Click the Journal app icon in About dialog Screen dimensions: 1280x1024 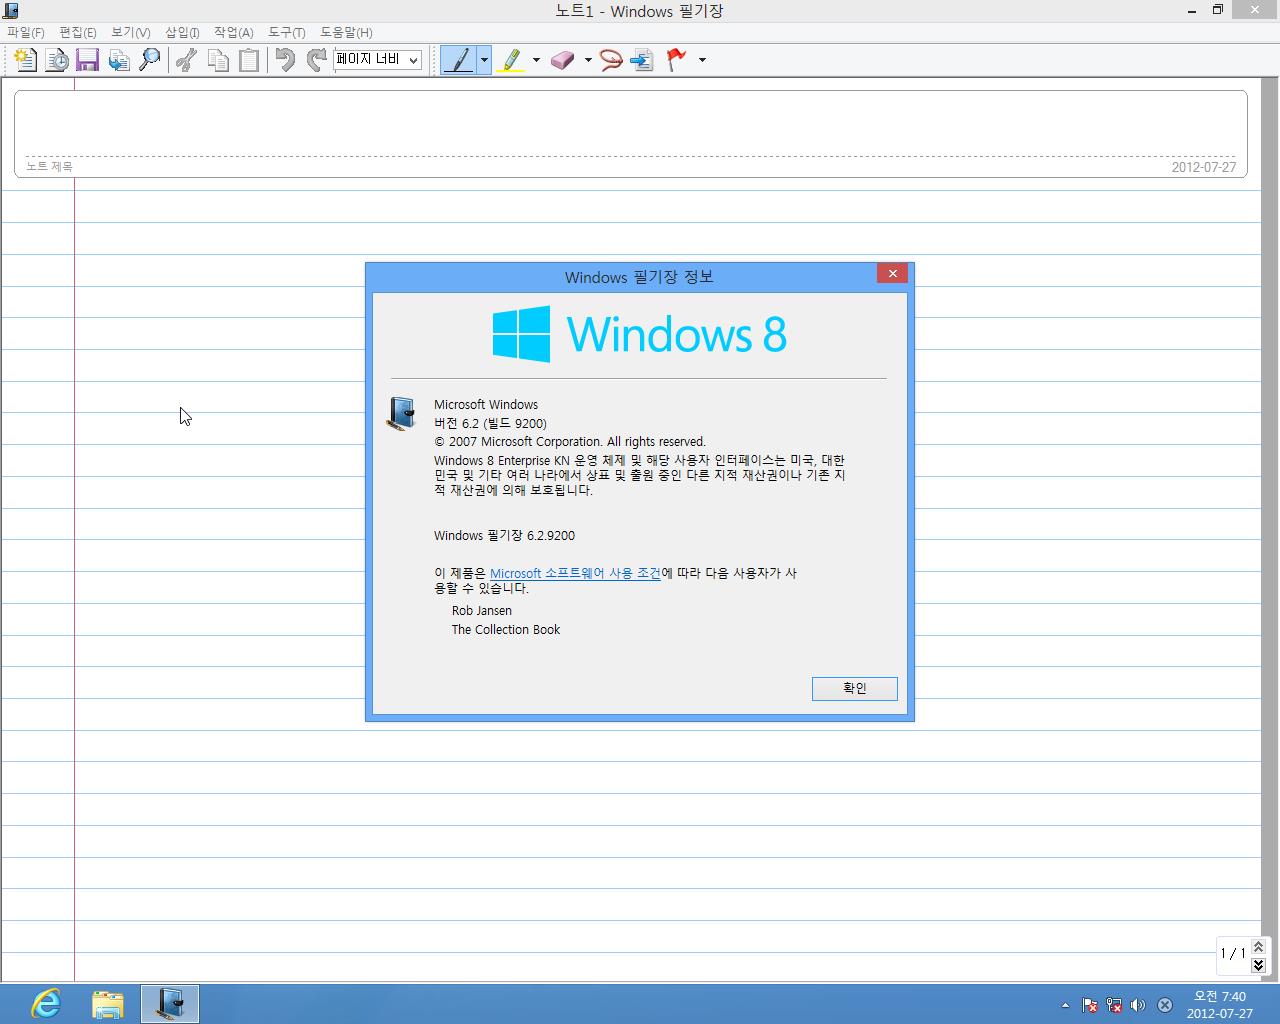(401, 413)
